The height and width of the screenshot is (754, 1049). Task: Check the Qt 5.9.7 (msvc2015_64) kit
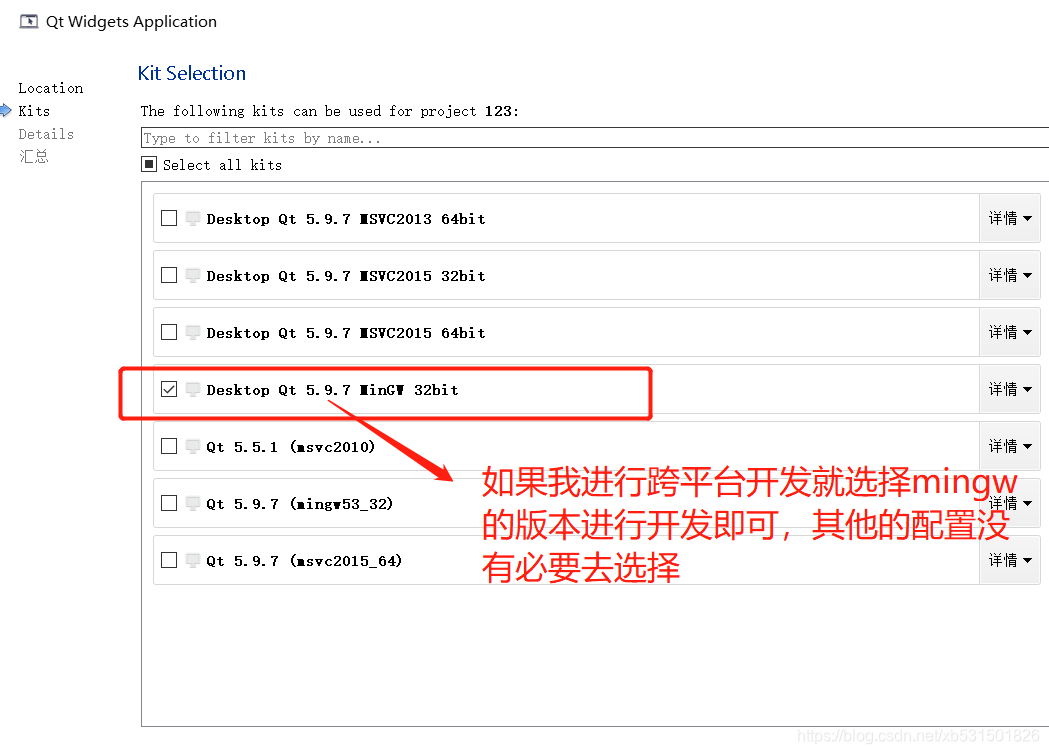[x=169, y=560]
